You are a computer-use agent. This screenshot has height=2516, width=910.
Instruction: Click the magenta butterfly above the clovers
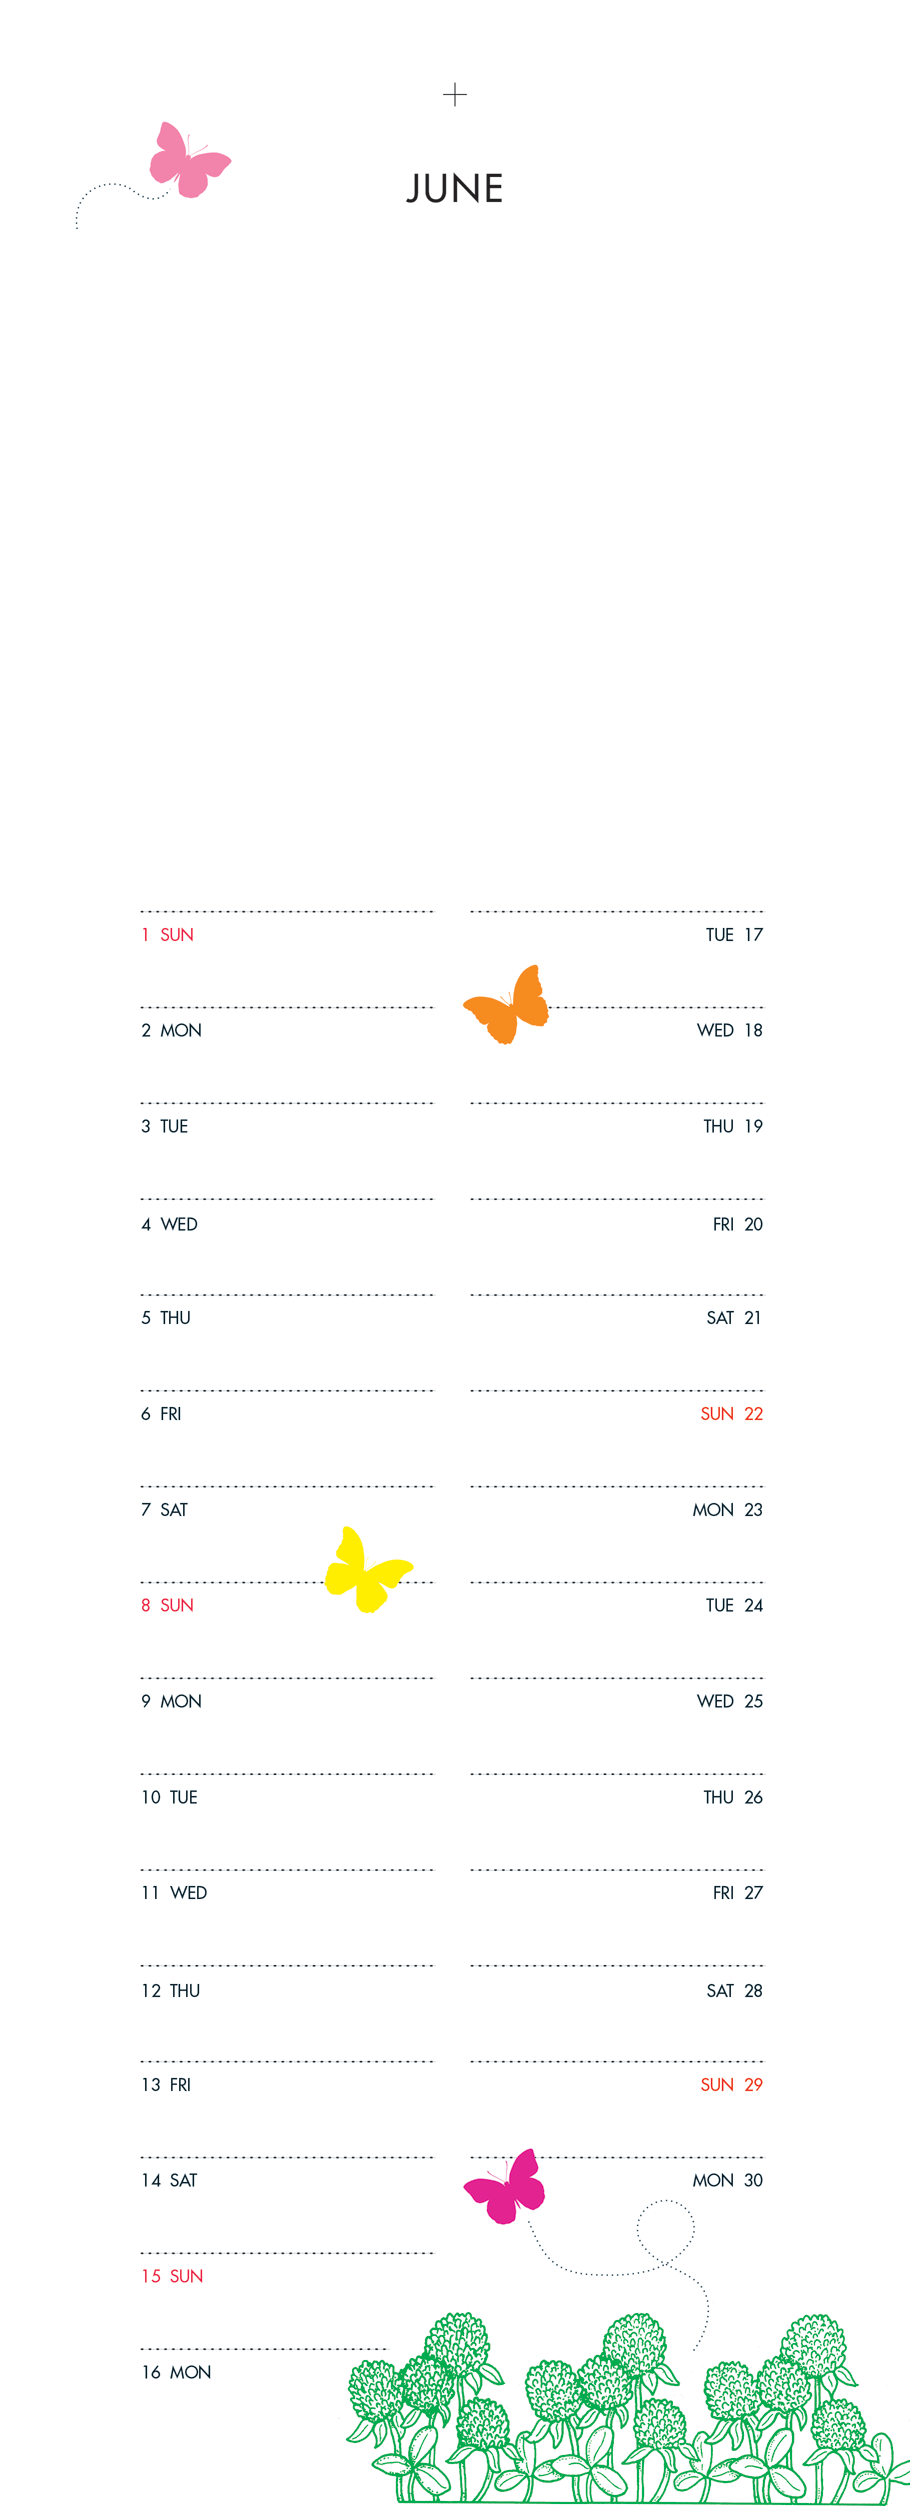(x=507, y=2189)
